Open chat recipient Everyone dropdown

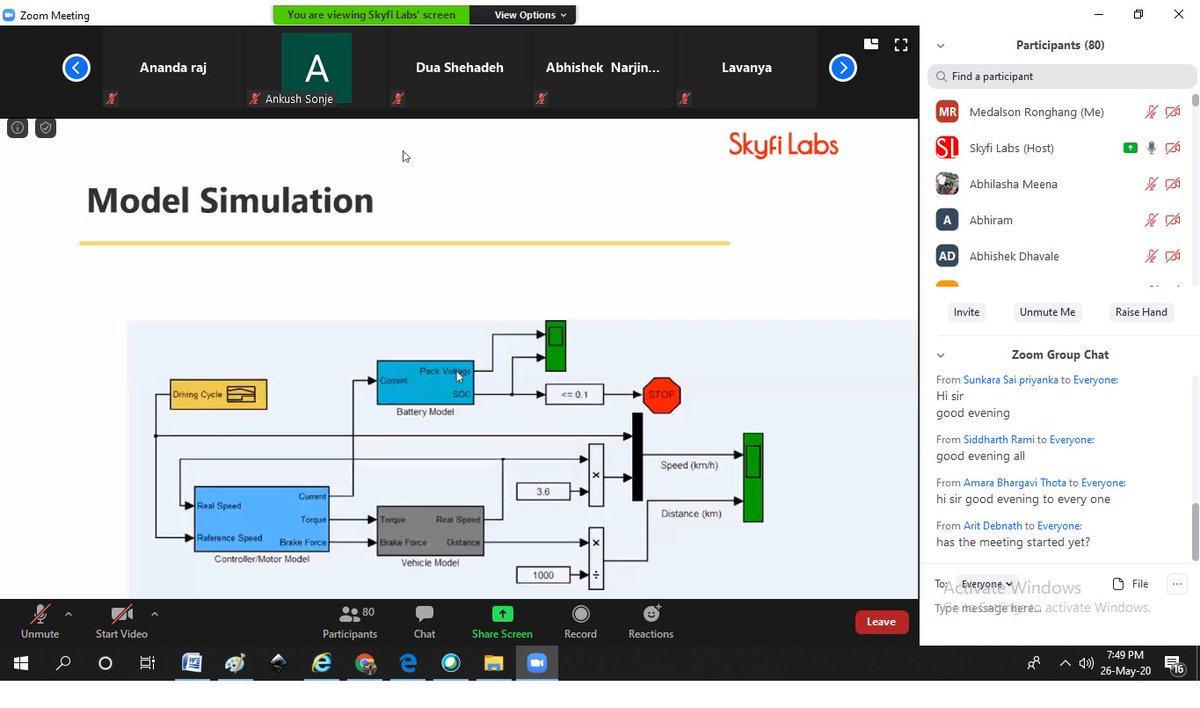tap(987, 584)
